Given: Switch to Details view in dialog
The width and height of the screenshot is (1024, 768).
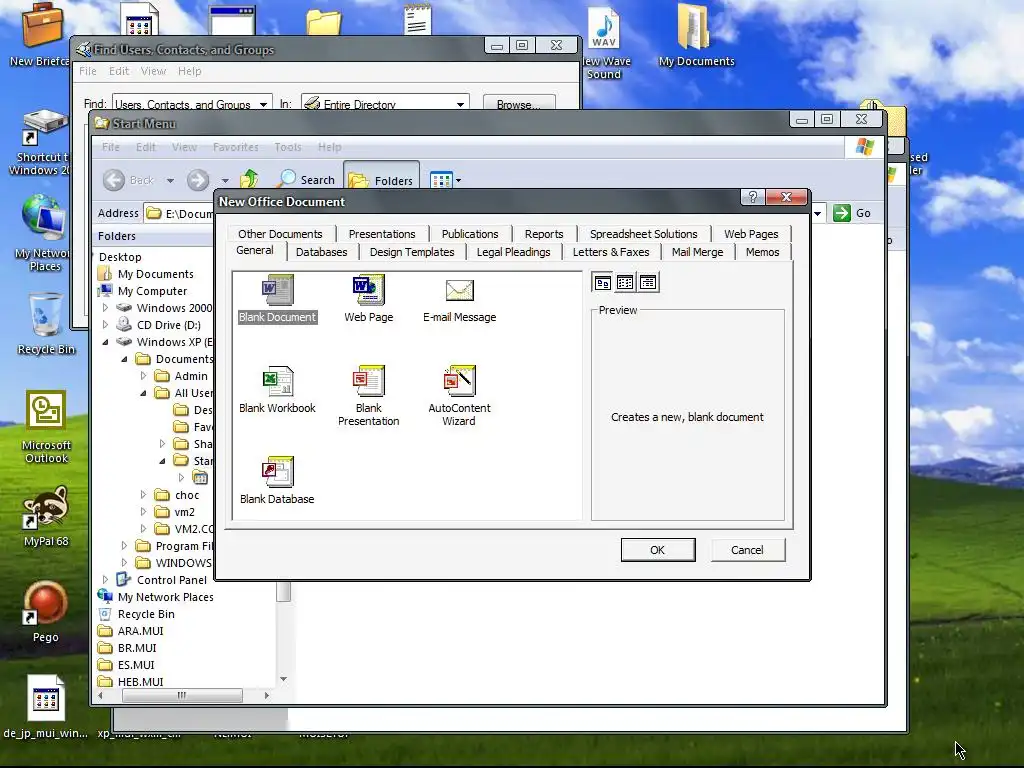Looking at the screenshot, I should [648, 283].
